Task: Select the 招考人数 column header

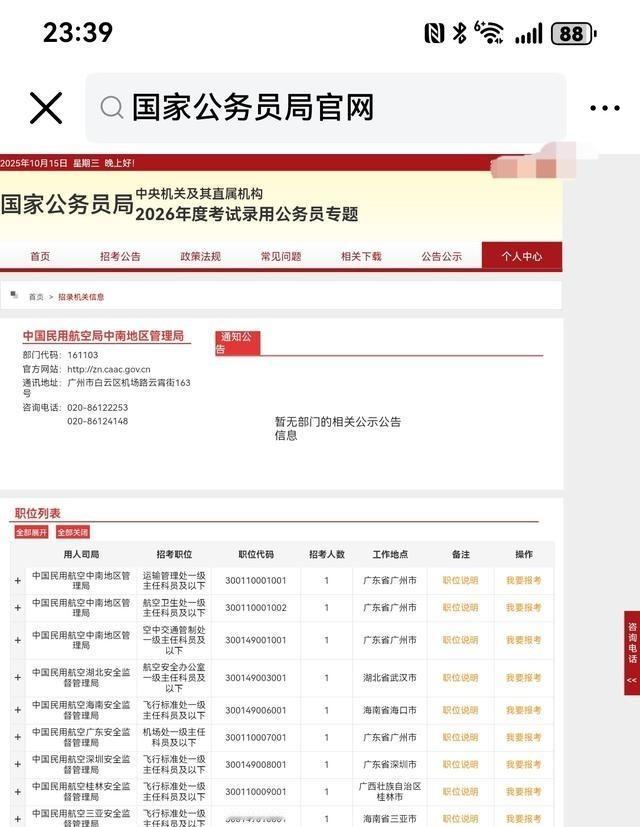Action: point(327,554)
